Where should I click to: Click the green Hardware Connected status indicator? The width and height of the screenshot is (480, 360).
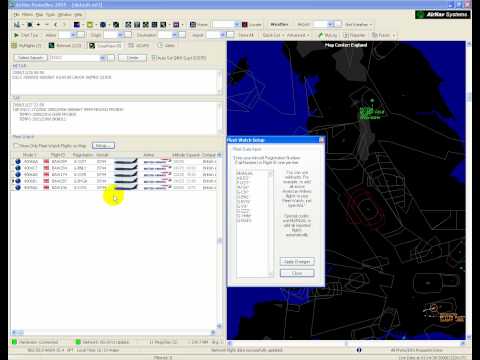click(14, 342)
